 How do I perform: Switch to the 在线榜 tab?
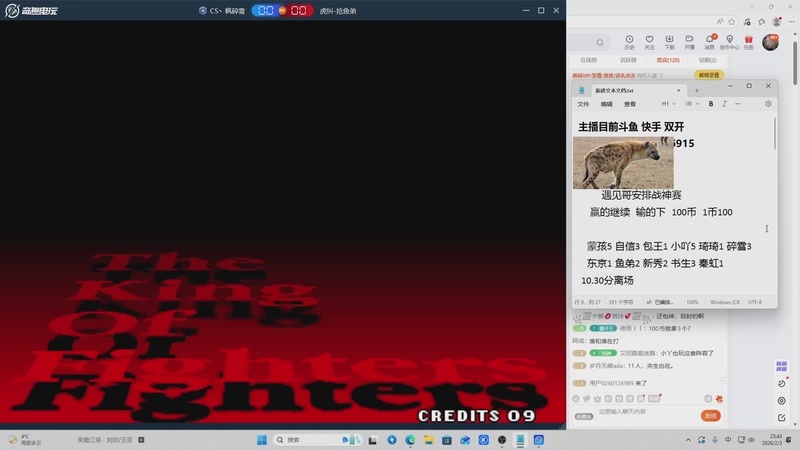[588, 60]
